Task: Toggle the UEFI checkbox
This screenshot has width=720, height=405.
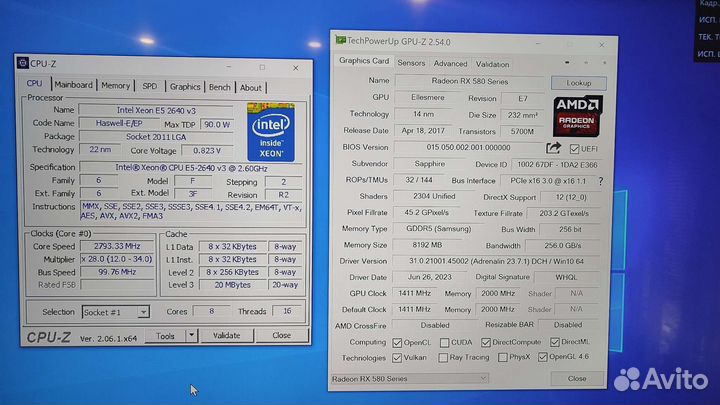Action: click(x=574, y=149)
